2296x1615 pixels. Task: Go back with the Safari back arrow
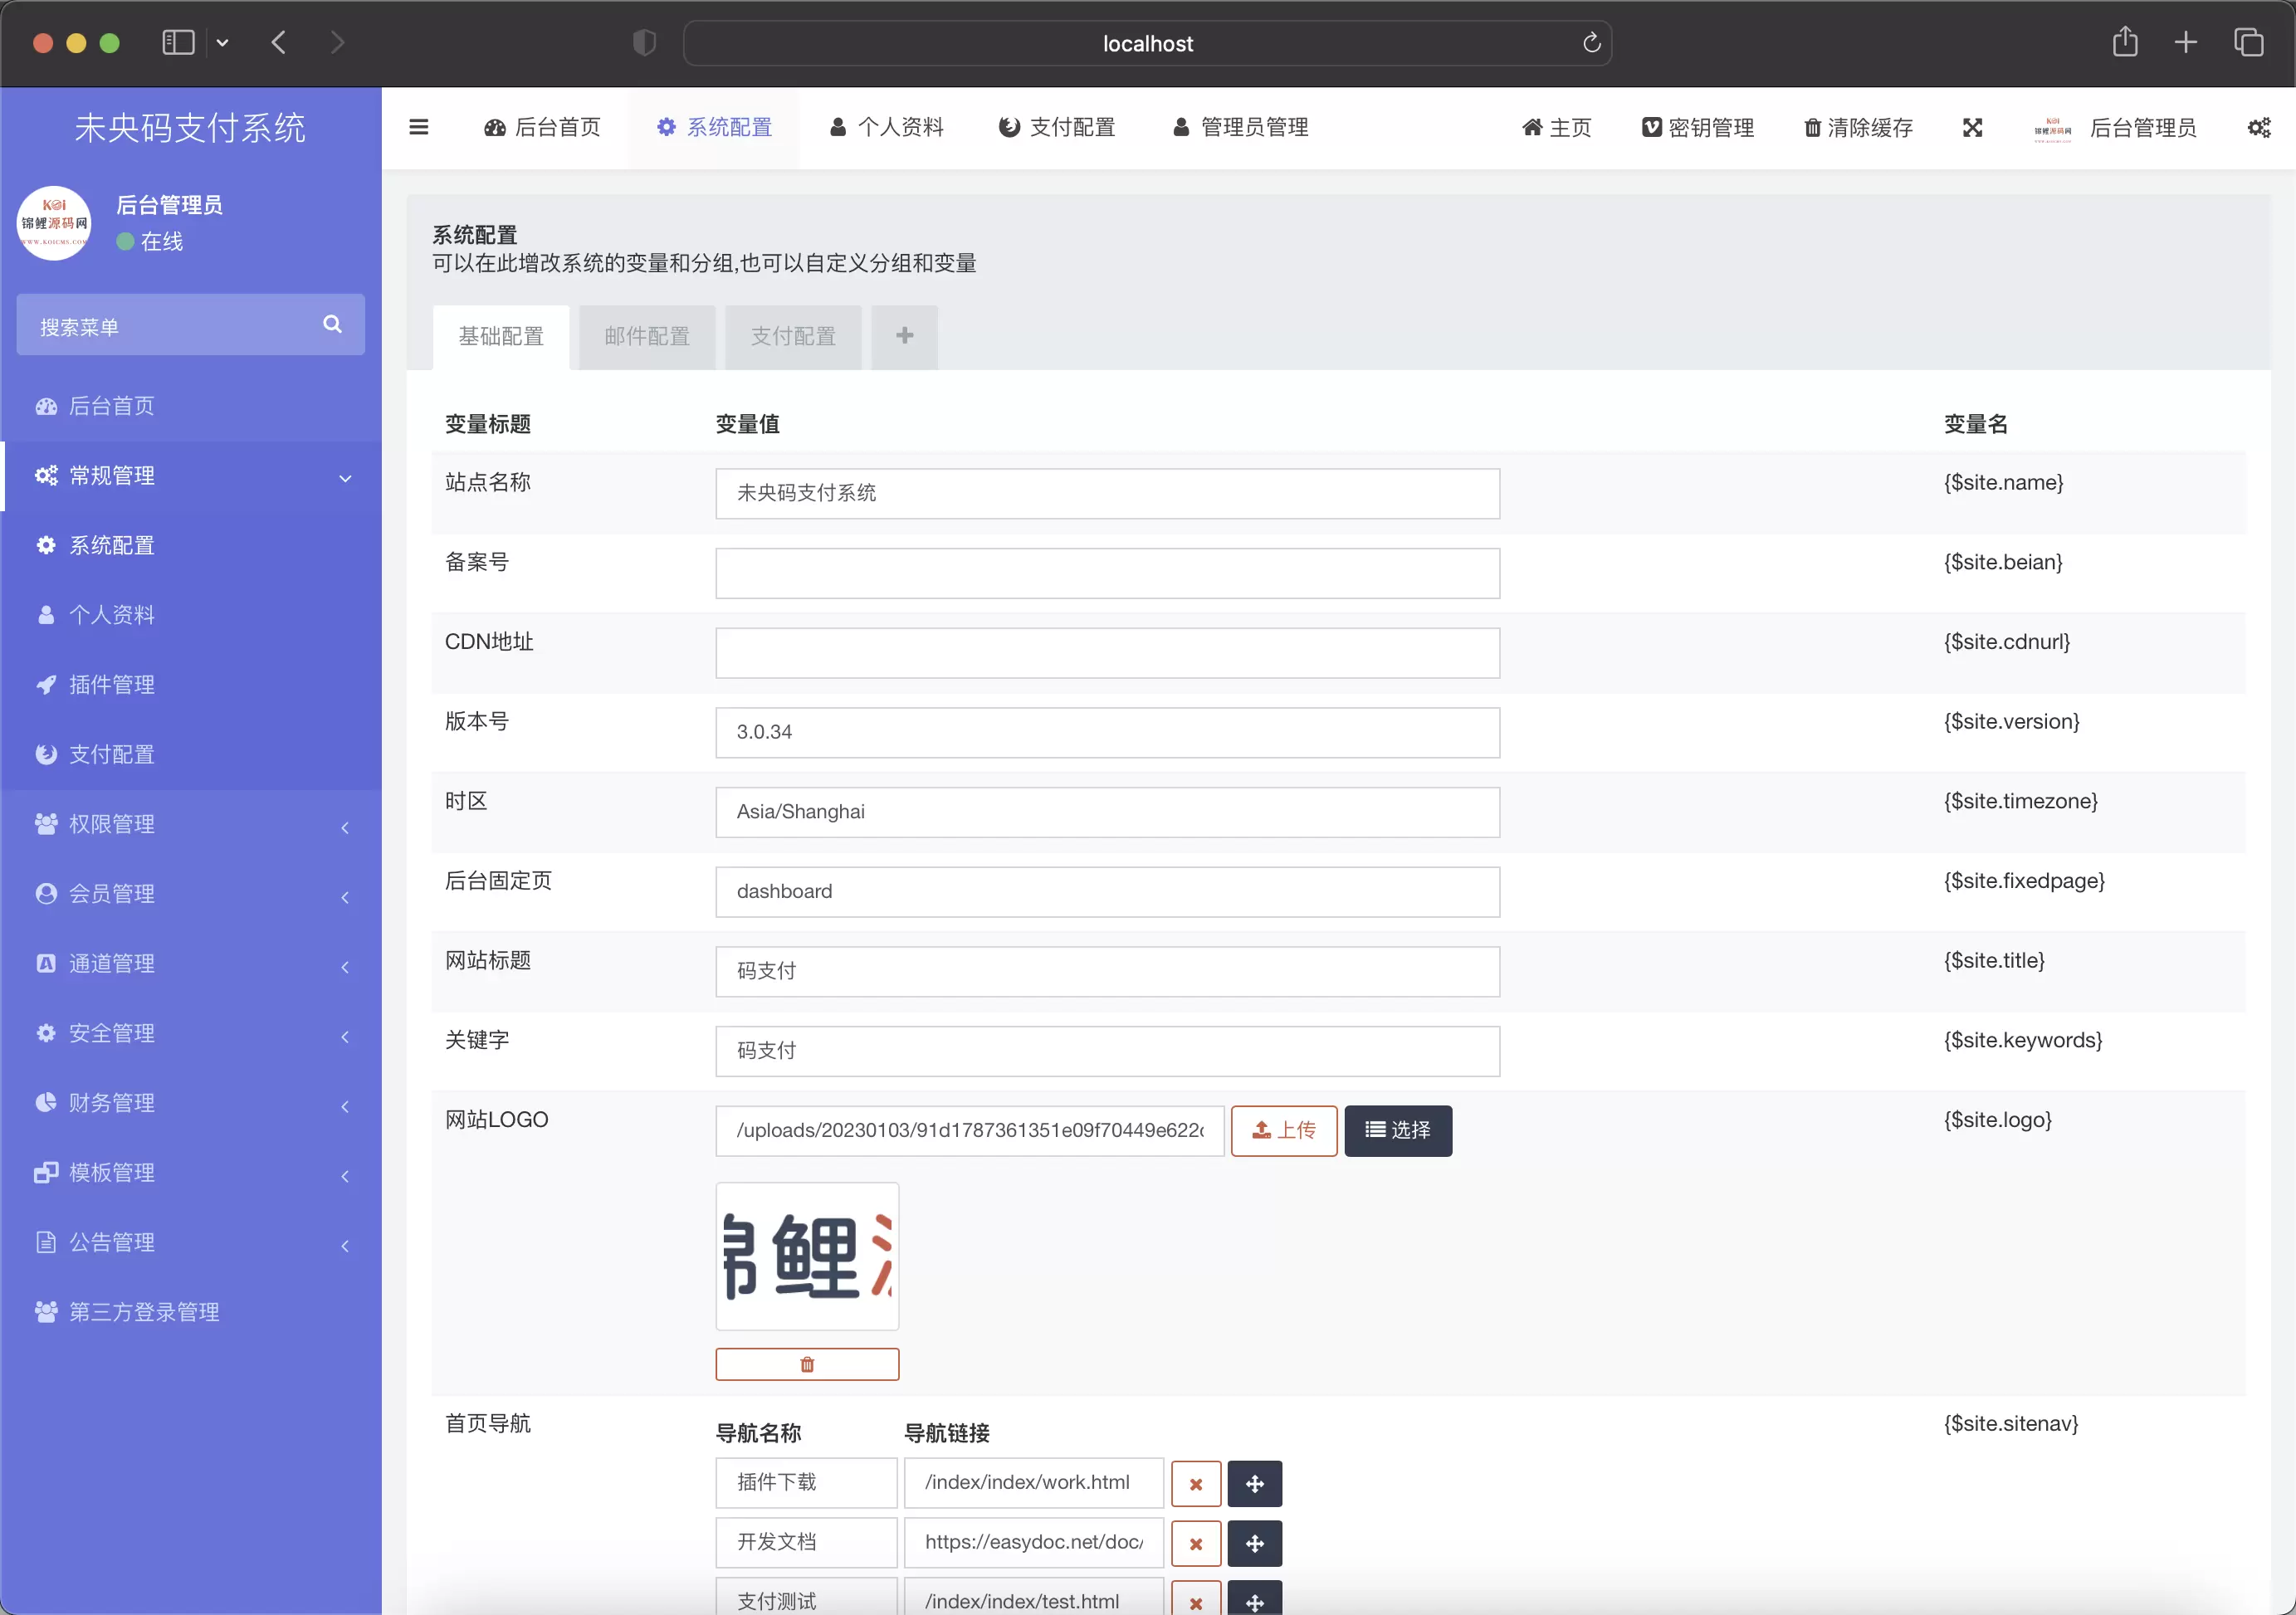pyautogui.click(x=279, y=42)
